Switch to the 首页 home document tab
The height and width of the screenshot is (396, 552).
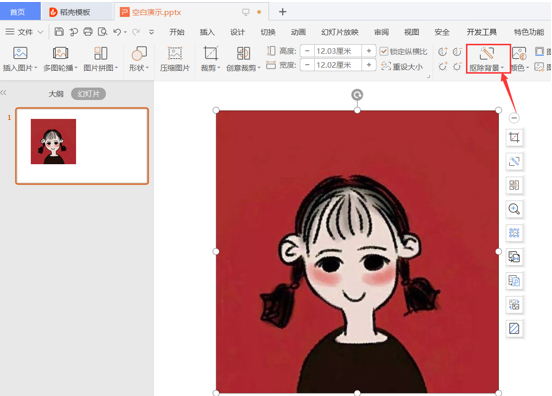20,12
